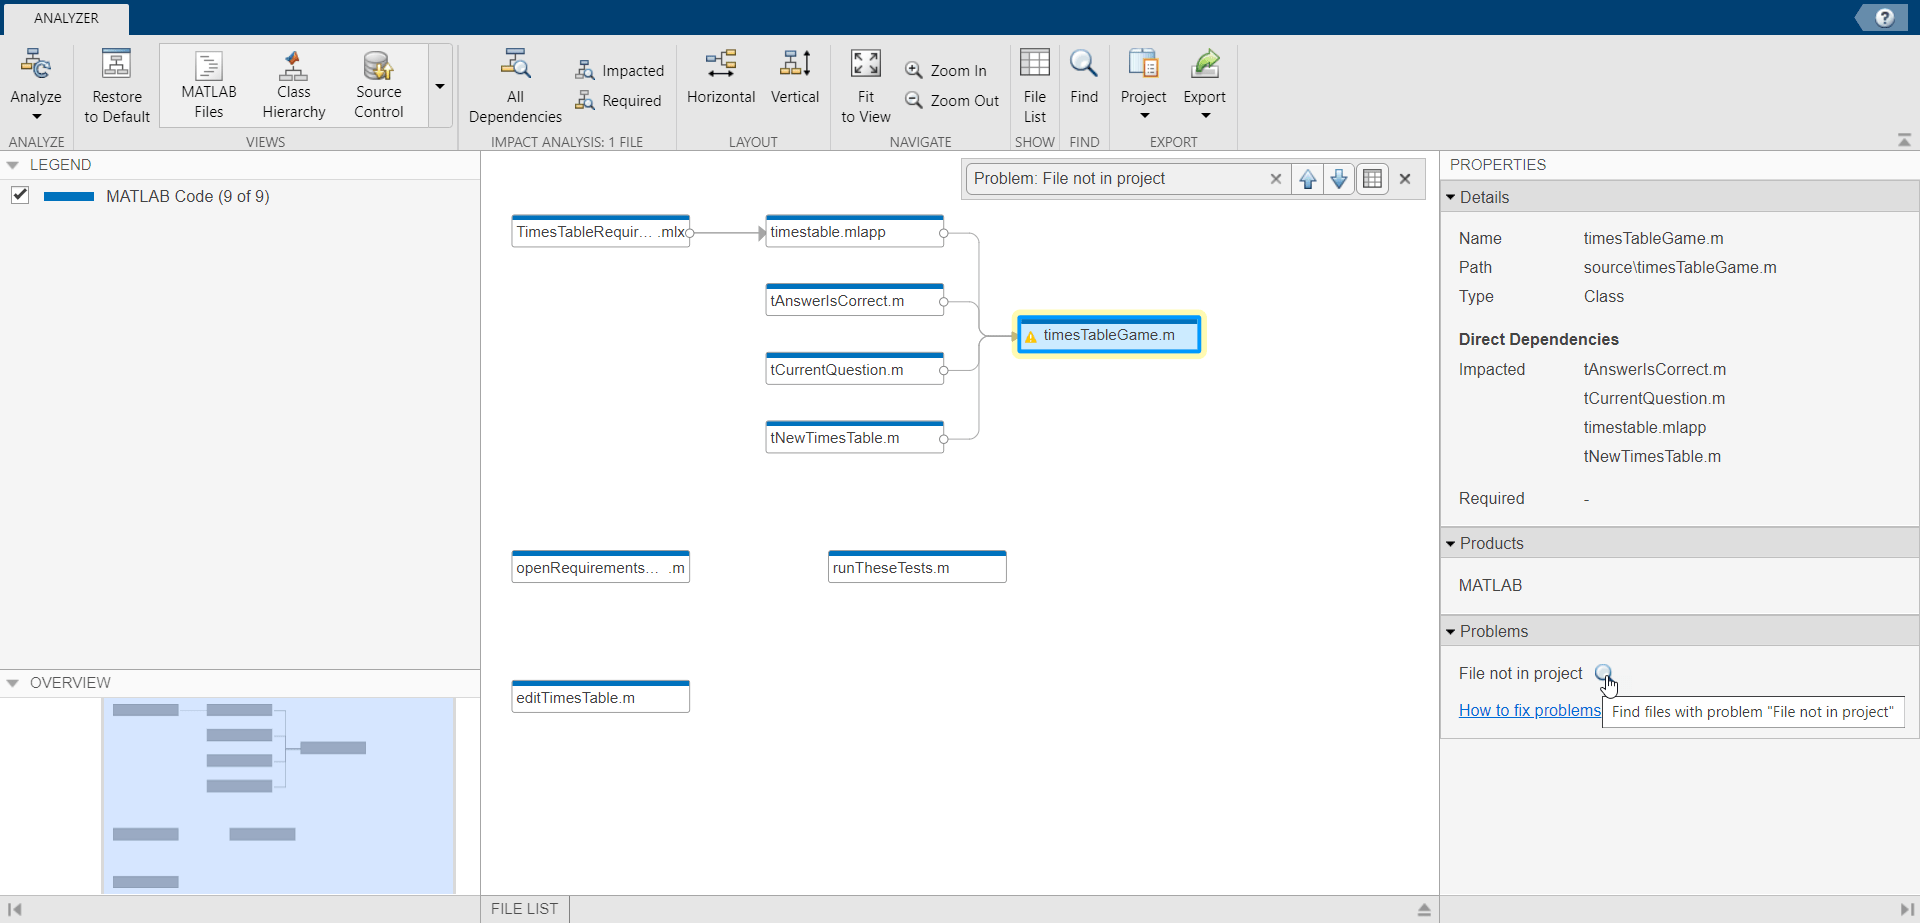This screenshot has height=923, width=1920.
Task: Click the Overview minimap thumbnail
Action: tap(278, 795)
